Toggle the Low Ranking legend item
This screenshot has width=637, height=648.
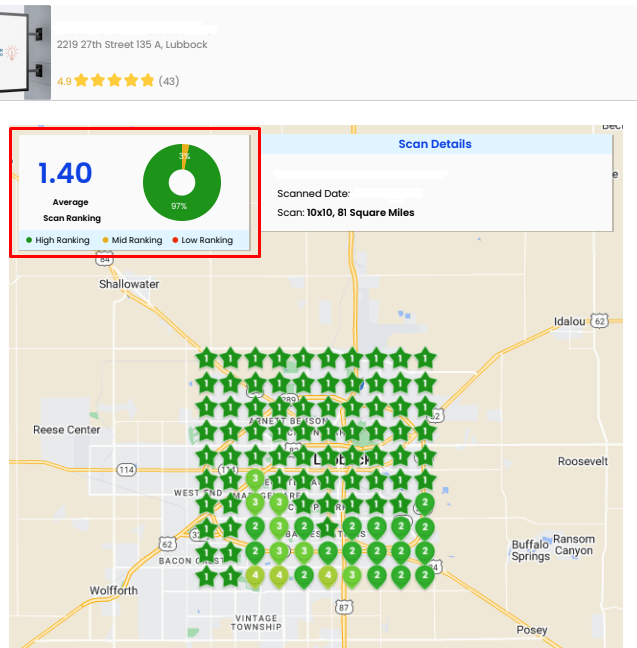(x=203, y=240)
